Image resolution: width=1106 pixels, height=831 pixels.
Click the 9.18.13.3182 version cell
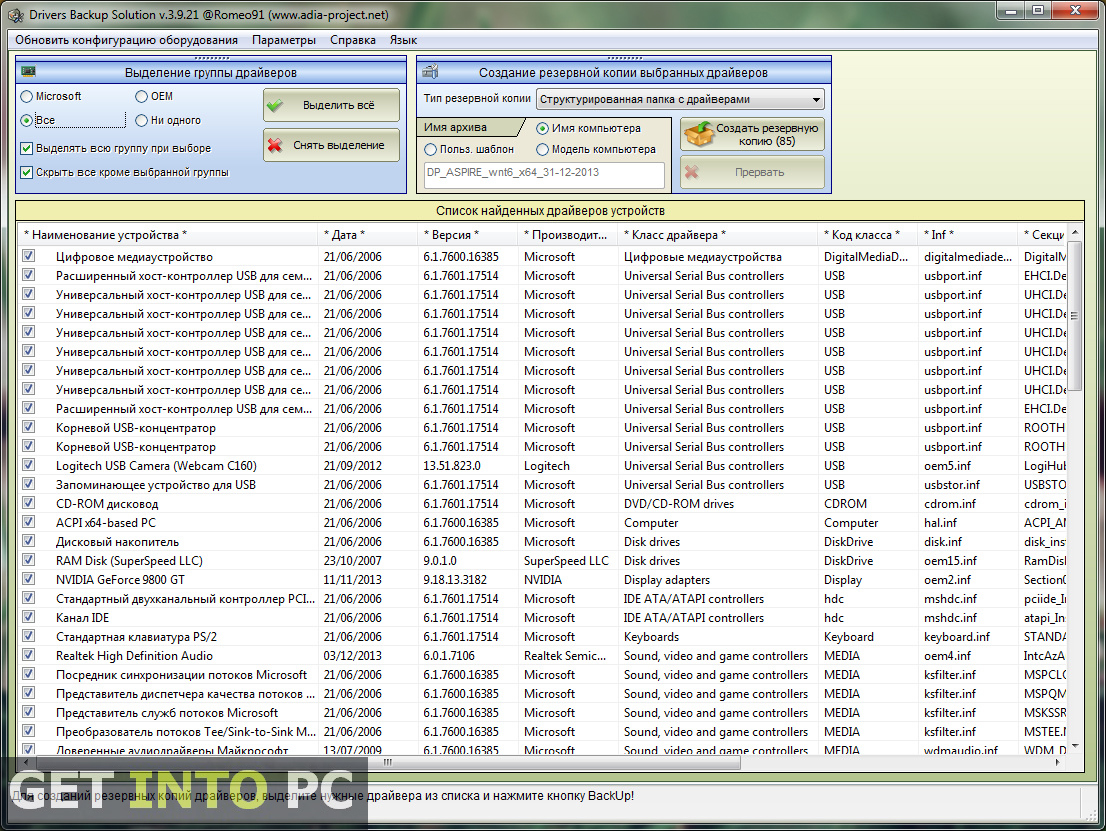(454, 580)
